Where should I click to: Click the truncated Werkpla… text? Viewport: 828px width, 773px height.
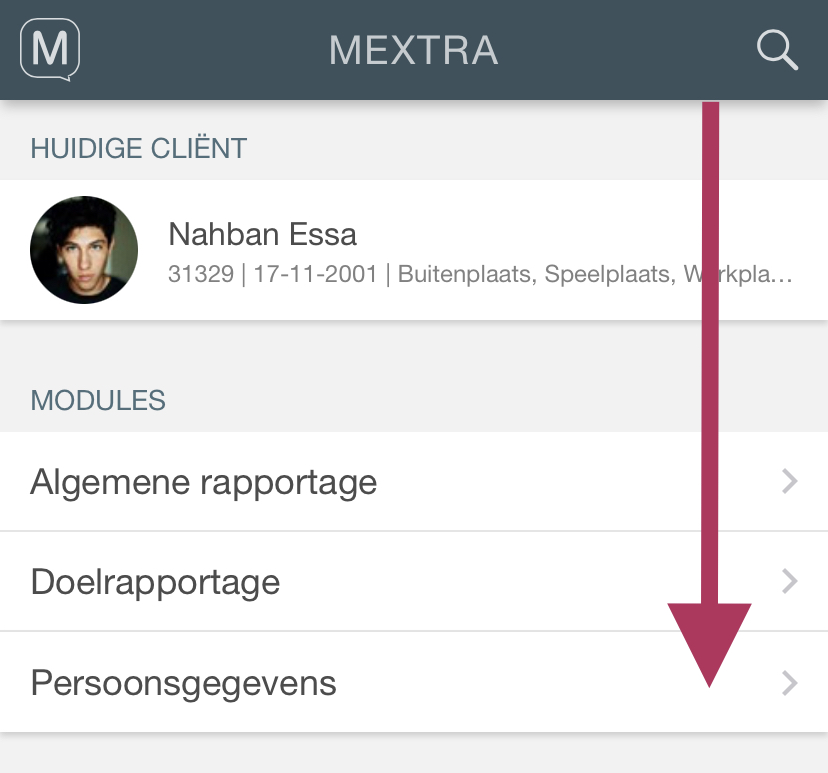[x=738, y=274]
